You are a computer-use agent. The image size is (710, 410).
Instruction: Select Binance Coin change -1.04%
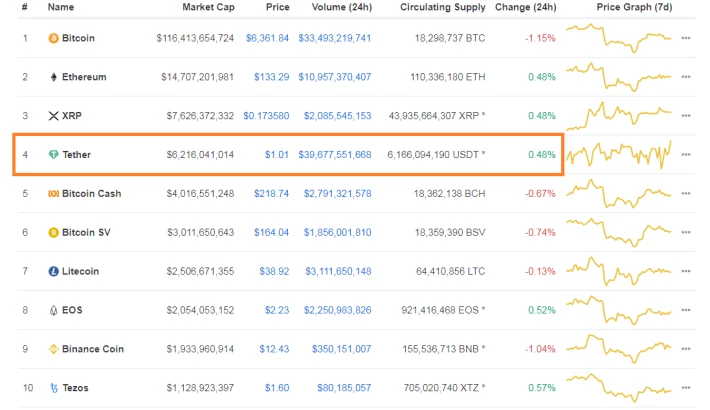(540, 349)
